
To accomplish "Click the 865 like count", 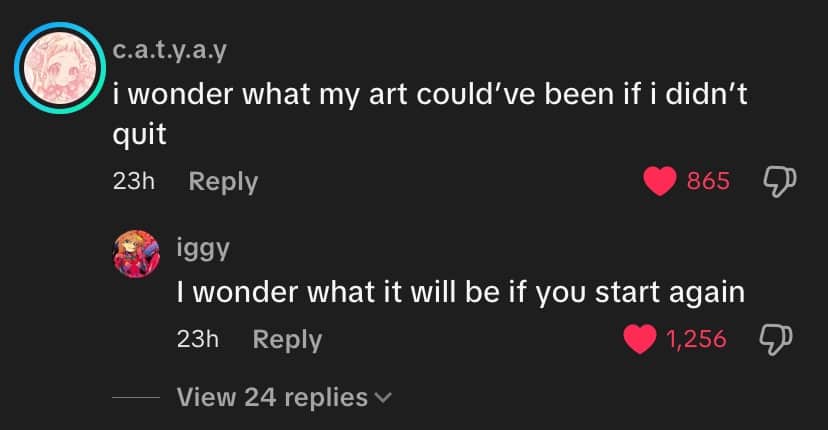I will pos(708,181).
